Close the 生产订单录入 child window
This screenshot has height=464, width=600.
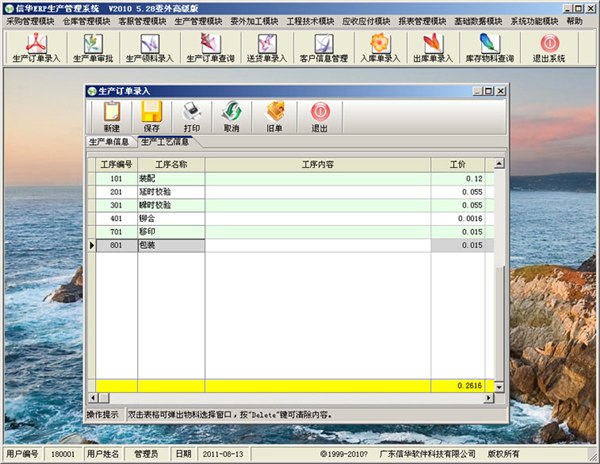point(501,91)
